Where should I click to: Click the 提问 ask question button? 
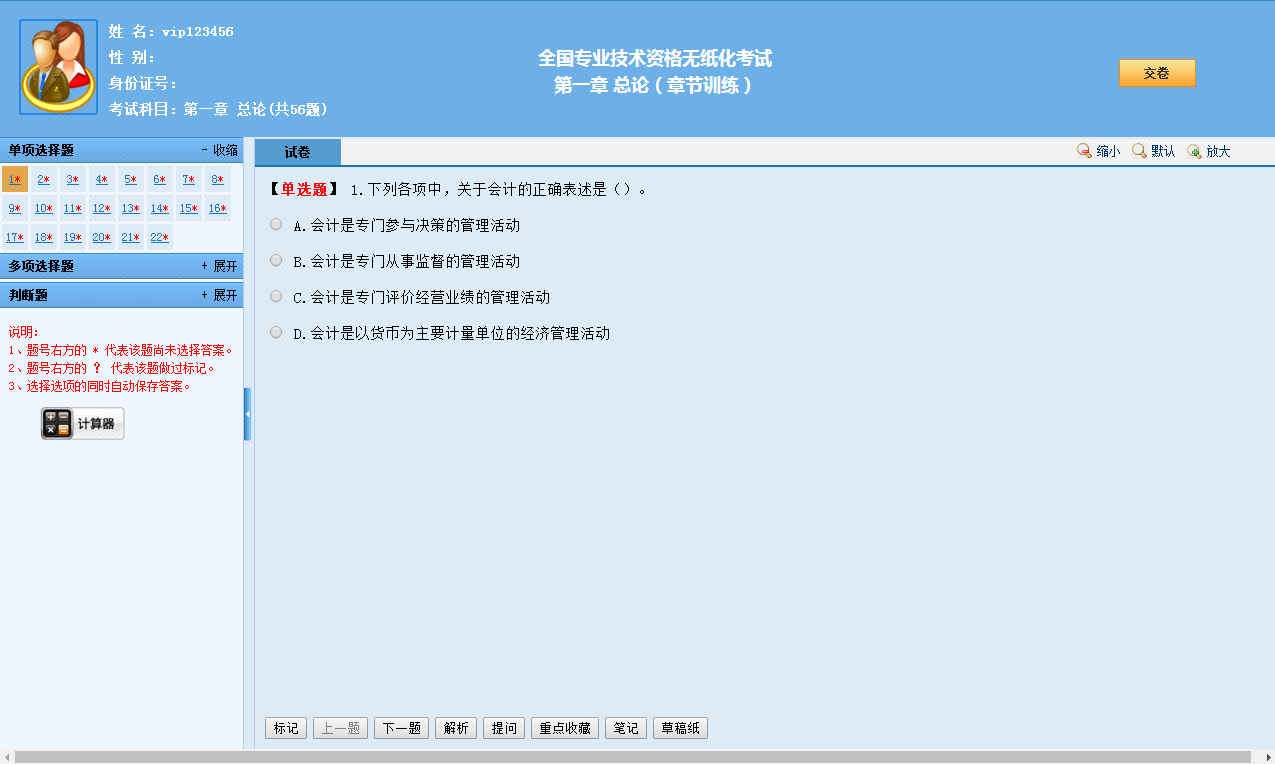click(504, 728)
